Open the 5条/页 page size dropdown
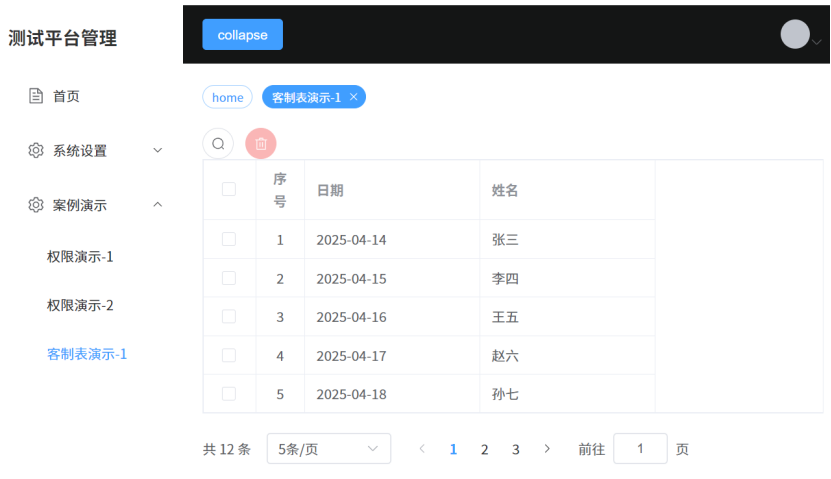The width and height of the screenshot is (831, 479). click(329, 449)
